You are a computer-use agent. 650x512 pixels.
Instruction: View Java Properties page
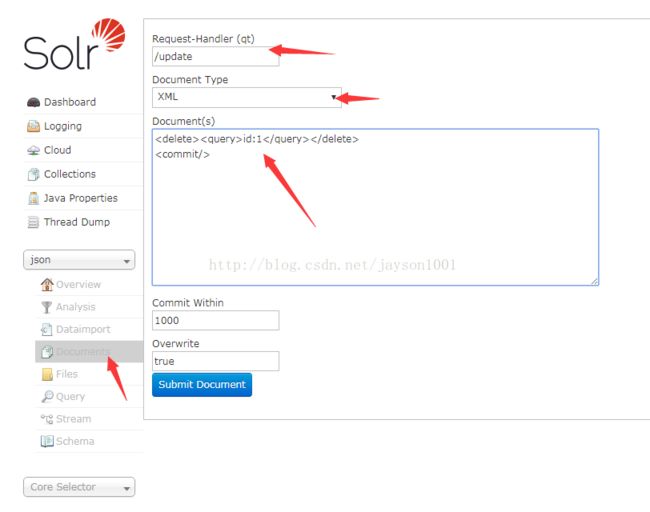(x=81, y=198)
